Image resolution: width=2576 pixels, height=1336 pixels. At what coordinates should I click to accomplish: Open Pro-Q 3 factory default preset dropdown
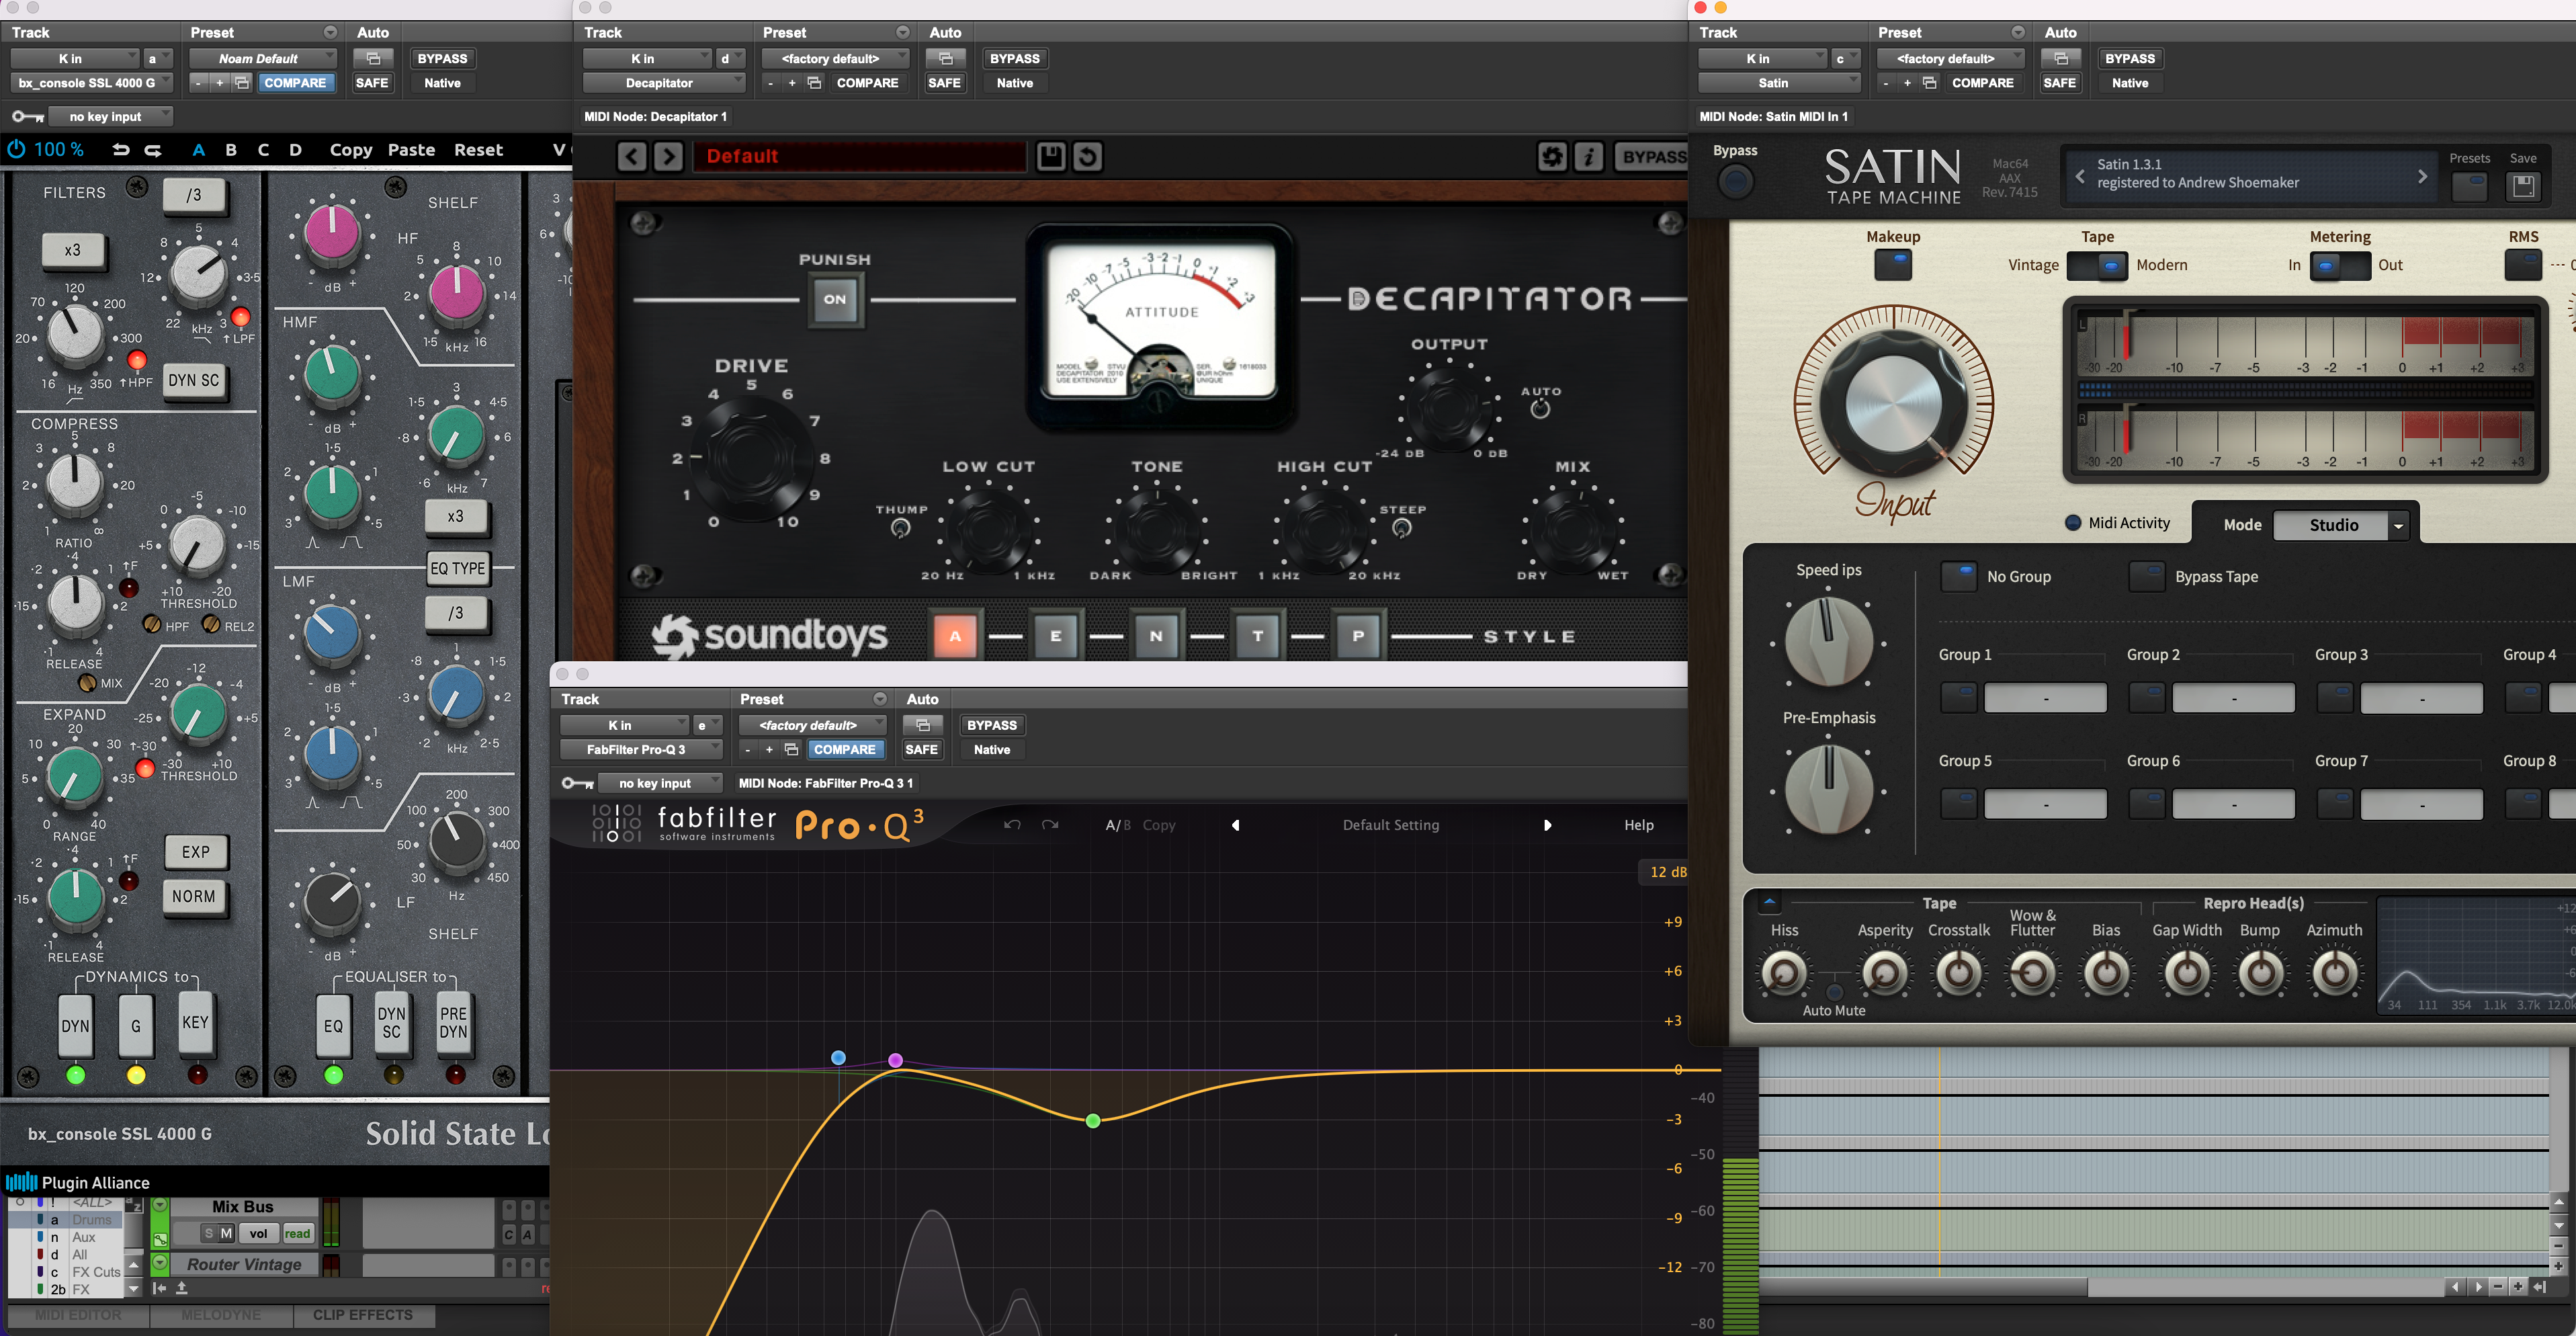coord(813,725)
